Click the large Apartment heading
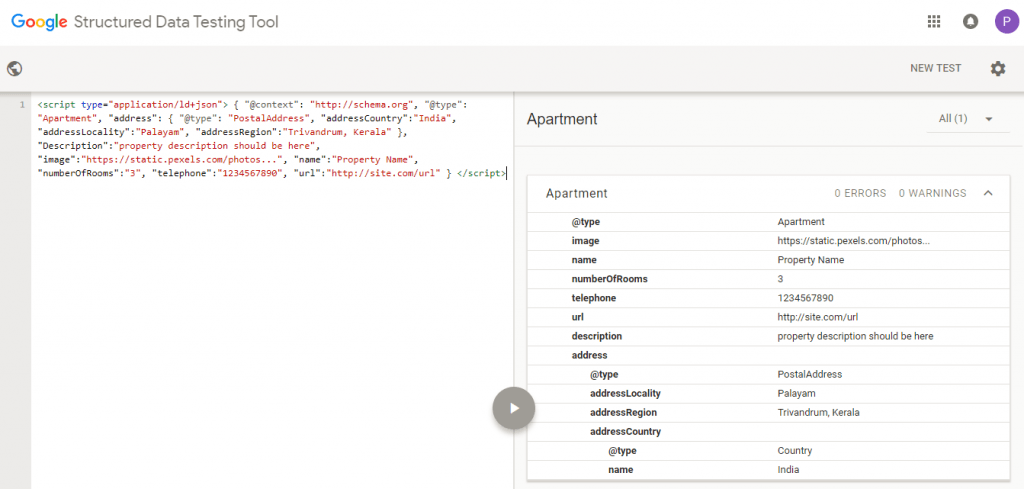The height and width of the screenshot is (489, 1024). 562,119
